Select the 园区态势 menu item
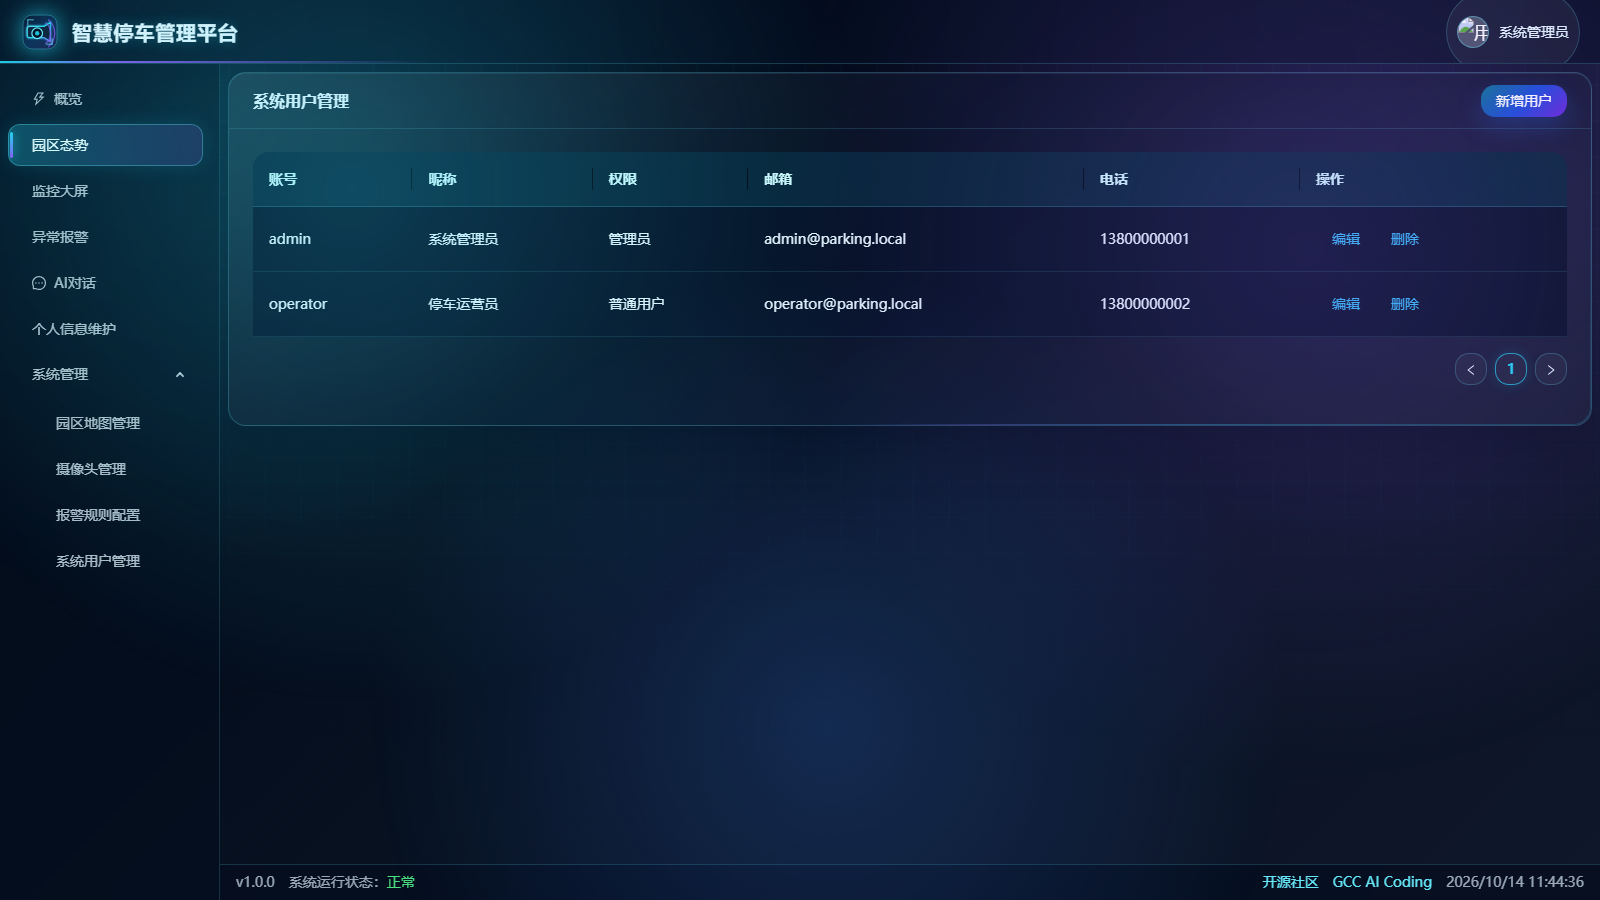Viewport: 1600px width, 900px height. [105, 145]
